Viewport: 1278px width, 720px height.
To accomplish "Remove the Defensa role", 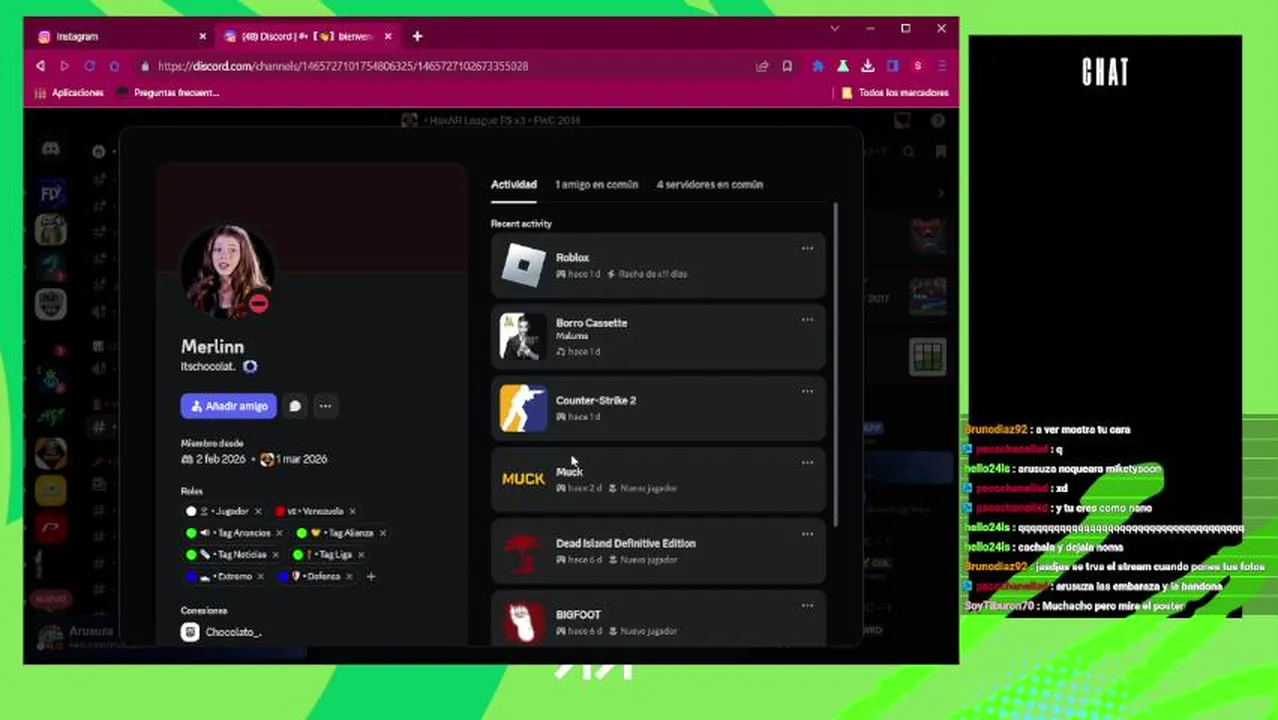I will [x=349, y=576].
